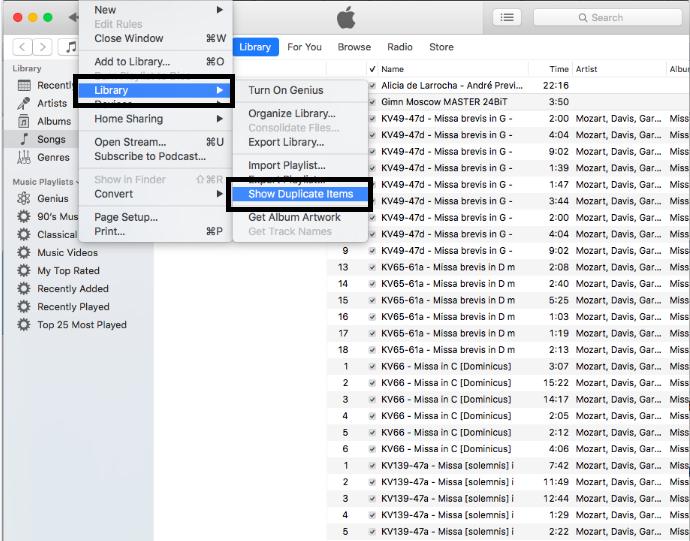Click the list view Up Next icon
This screenshot has width=690, height=541.
(x=507, y=18)
